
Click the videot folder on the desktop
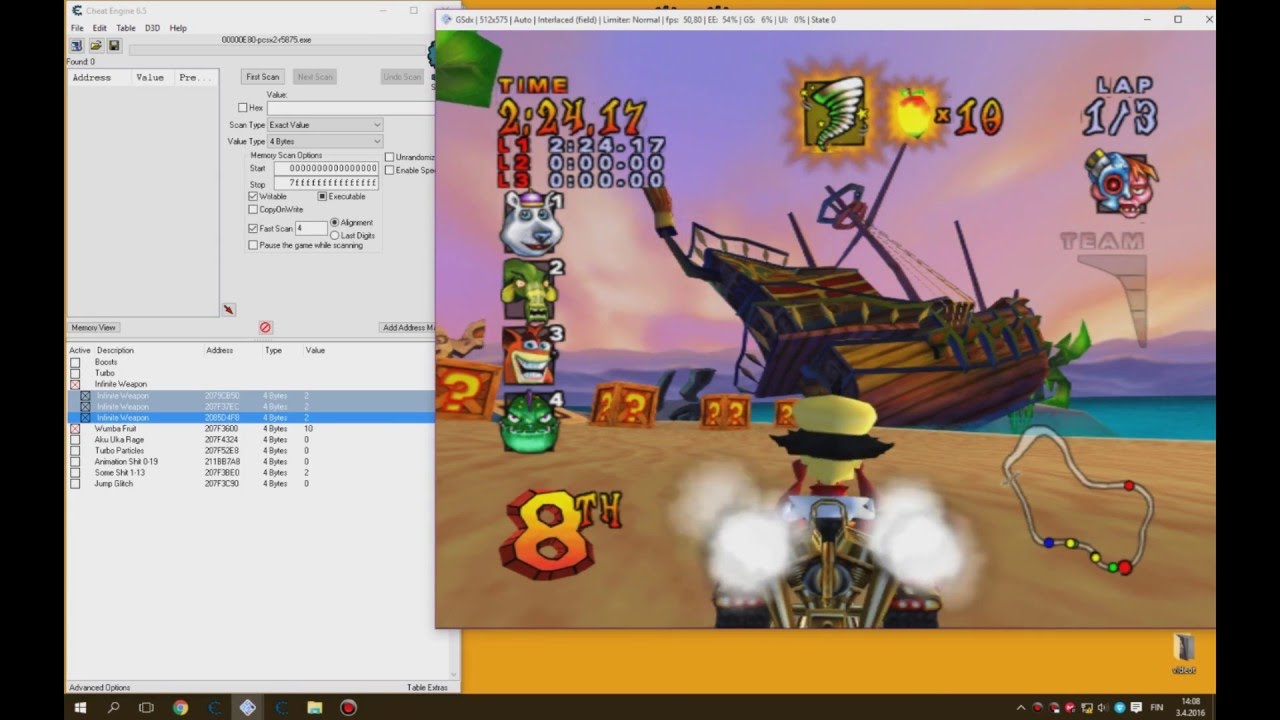coord(1184,653)
